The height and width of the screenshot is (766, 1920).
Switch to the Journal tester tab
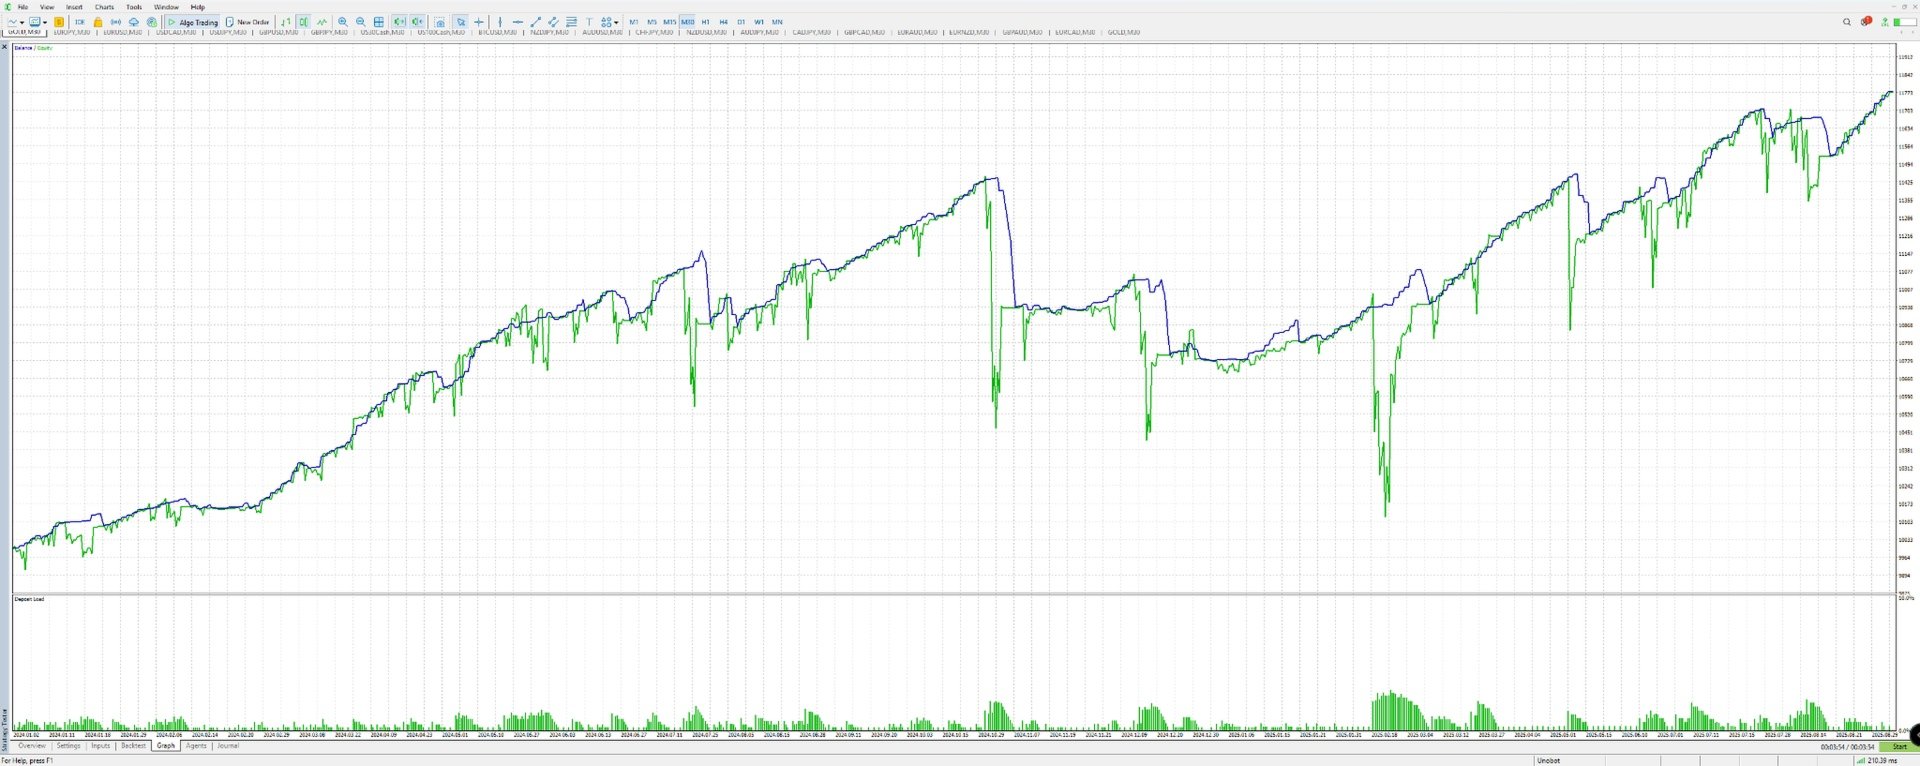[228, 746]
